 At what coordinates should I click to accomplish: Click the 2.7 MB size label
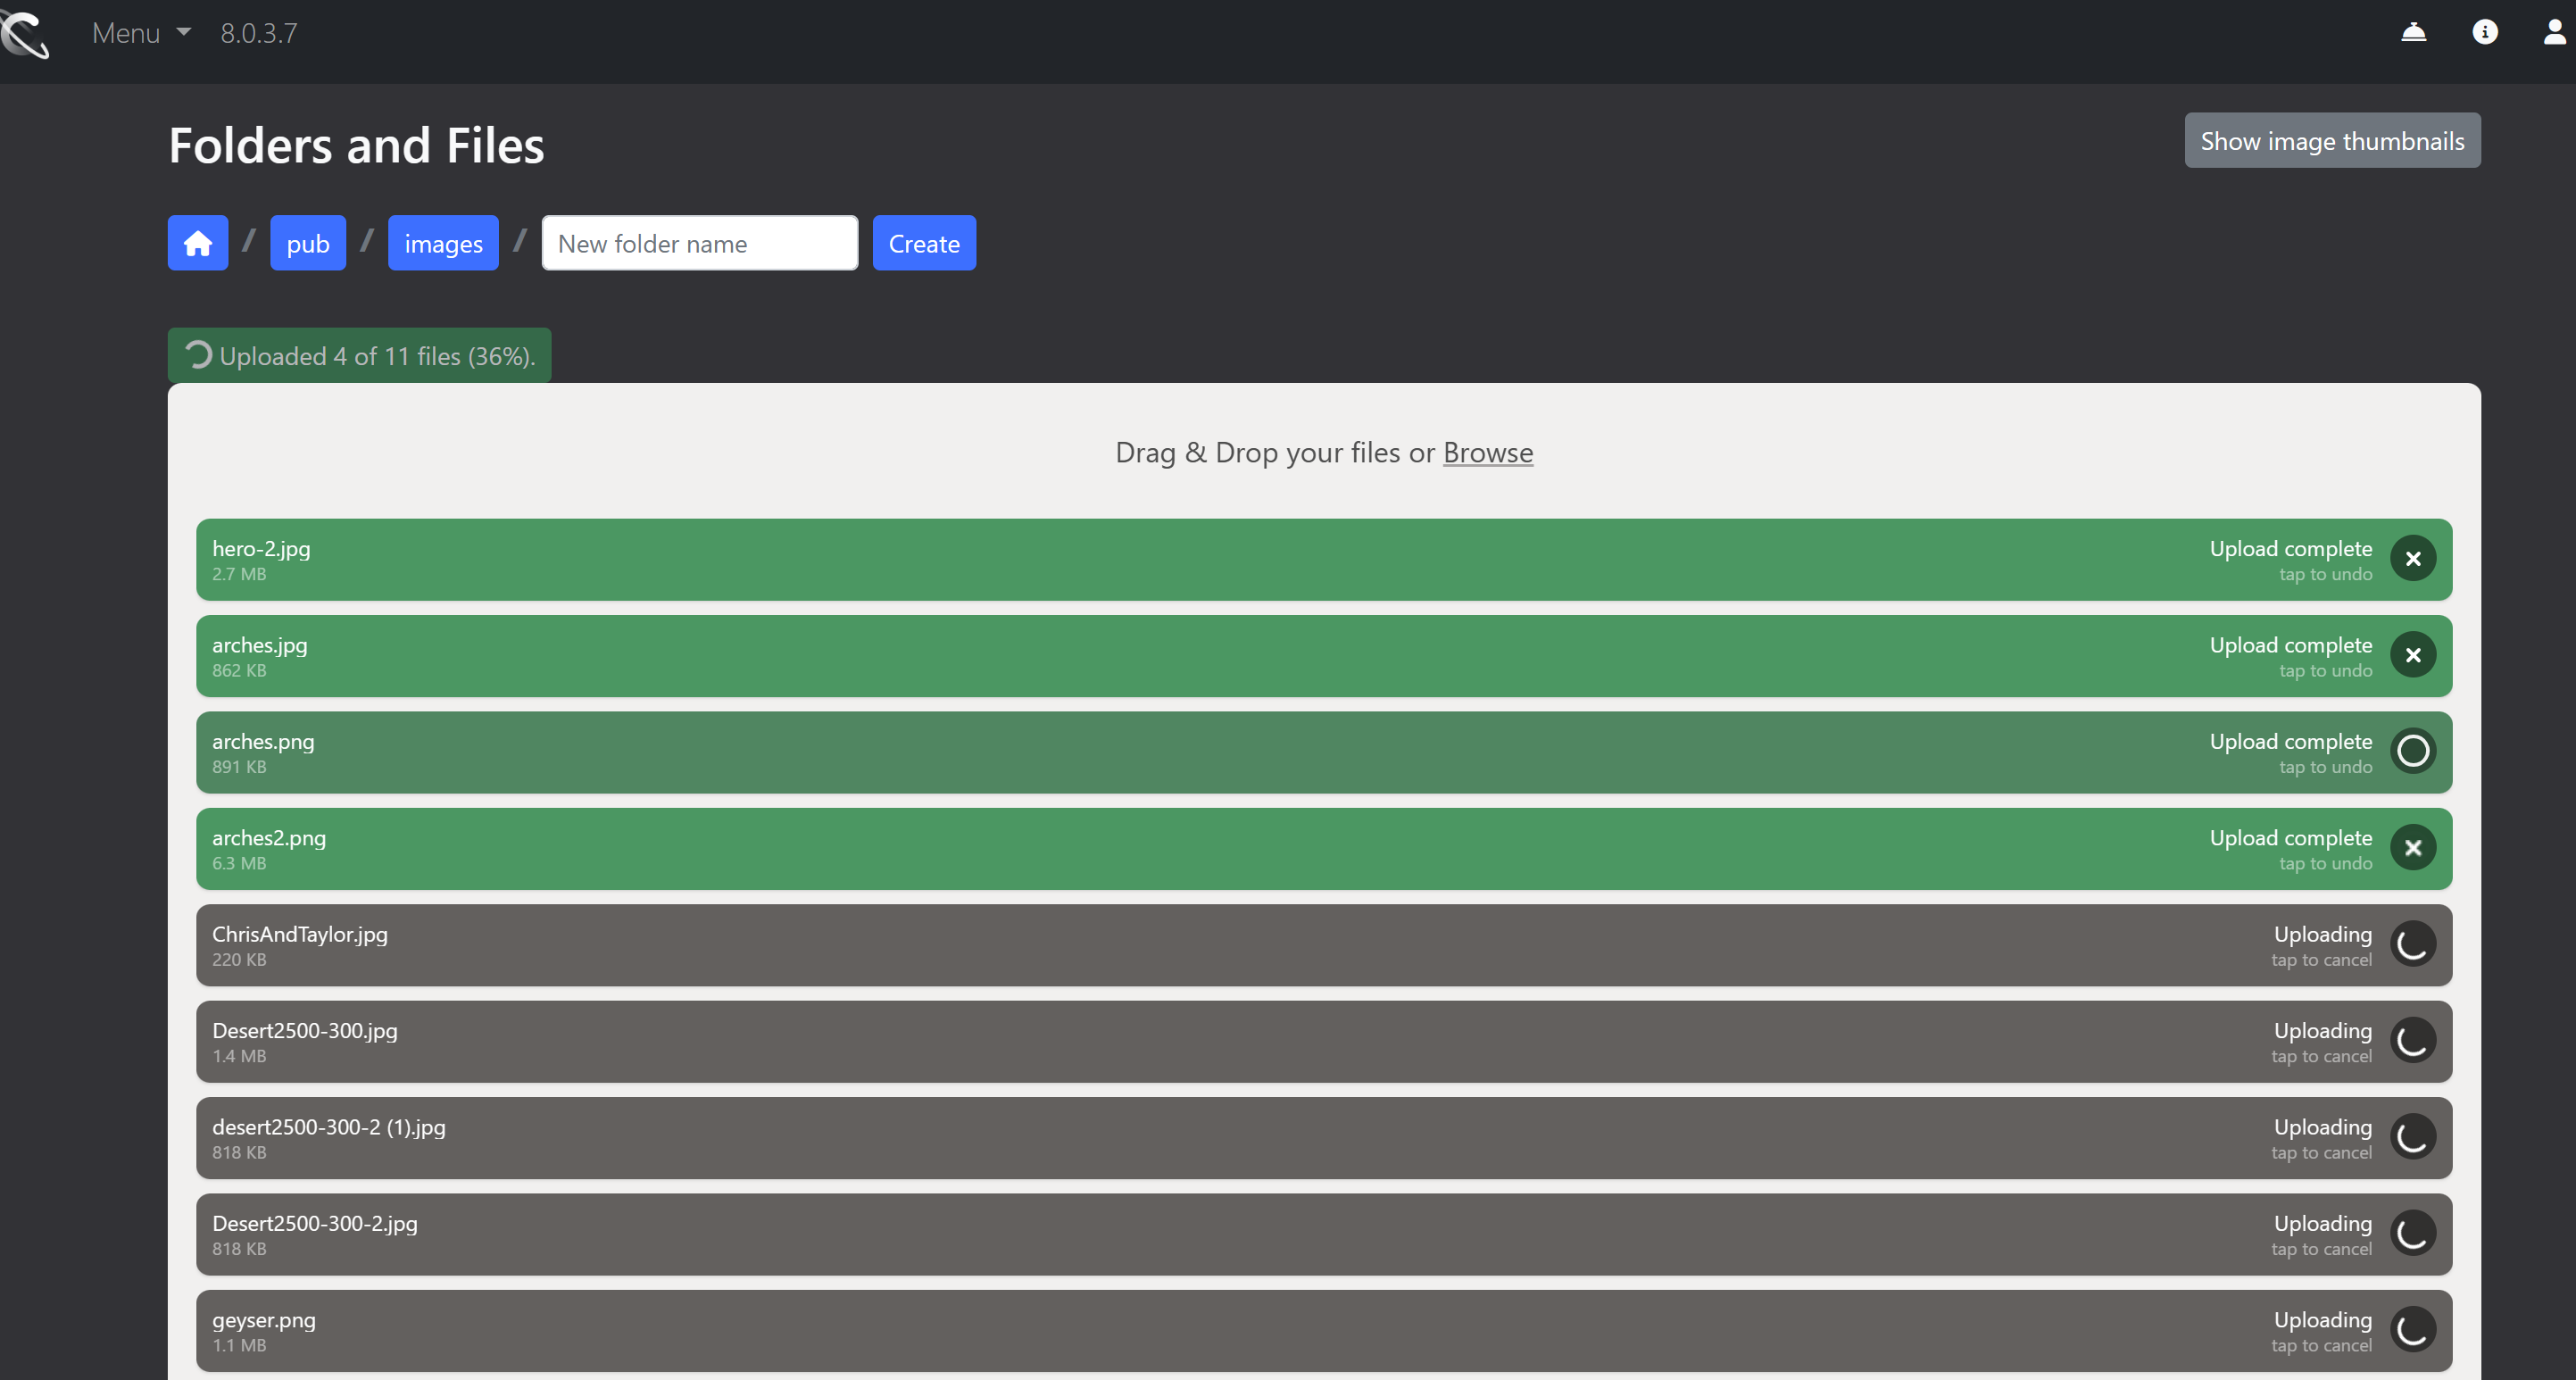(x=239, y=574)
